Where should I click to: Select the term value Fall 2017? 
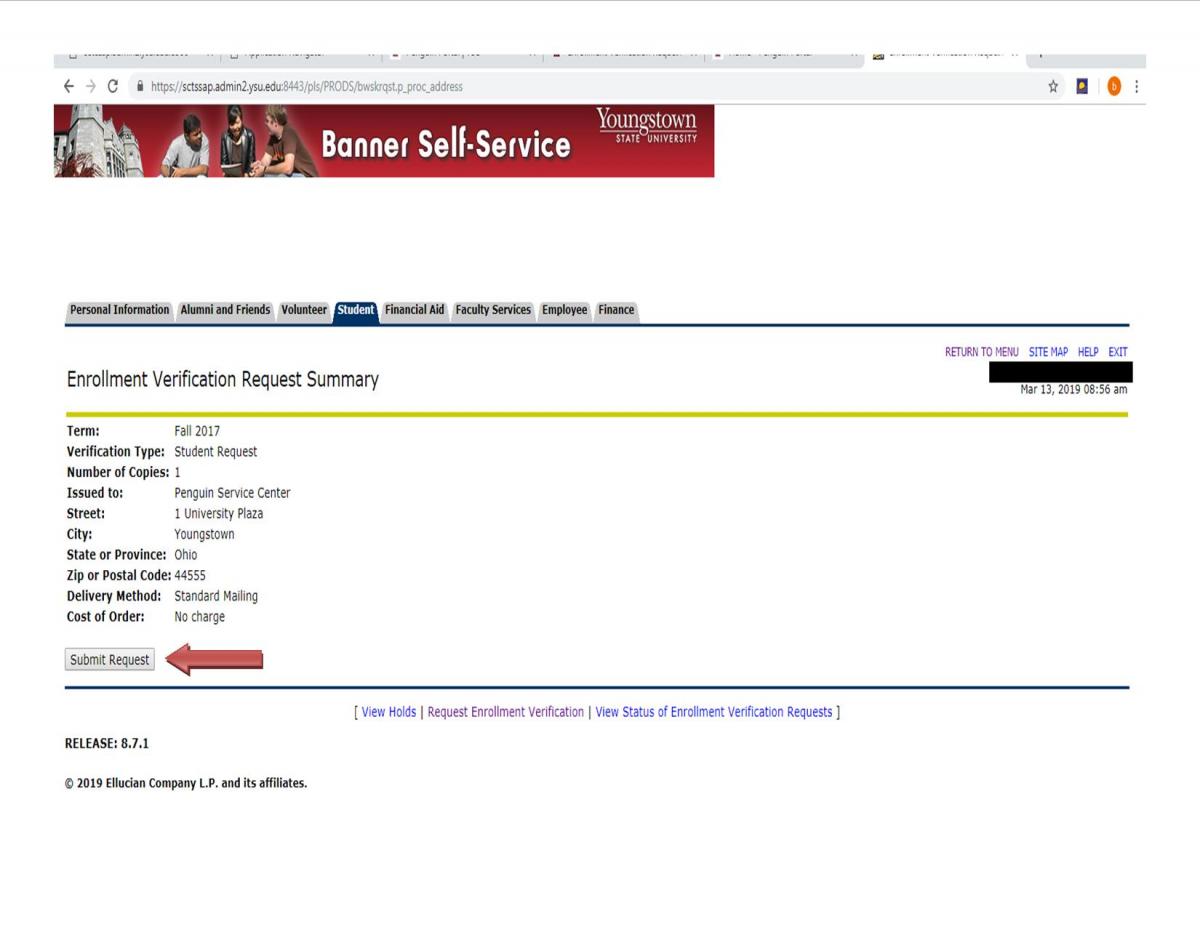(197, 431)
